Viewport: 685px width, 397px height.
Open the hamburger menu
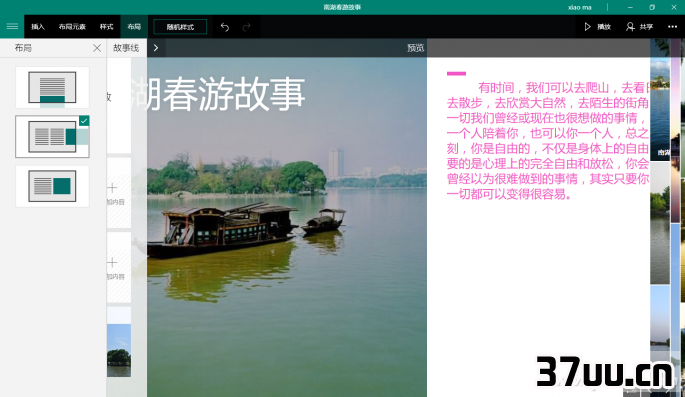(x=12, y=27)
